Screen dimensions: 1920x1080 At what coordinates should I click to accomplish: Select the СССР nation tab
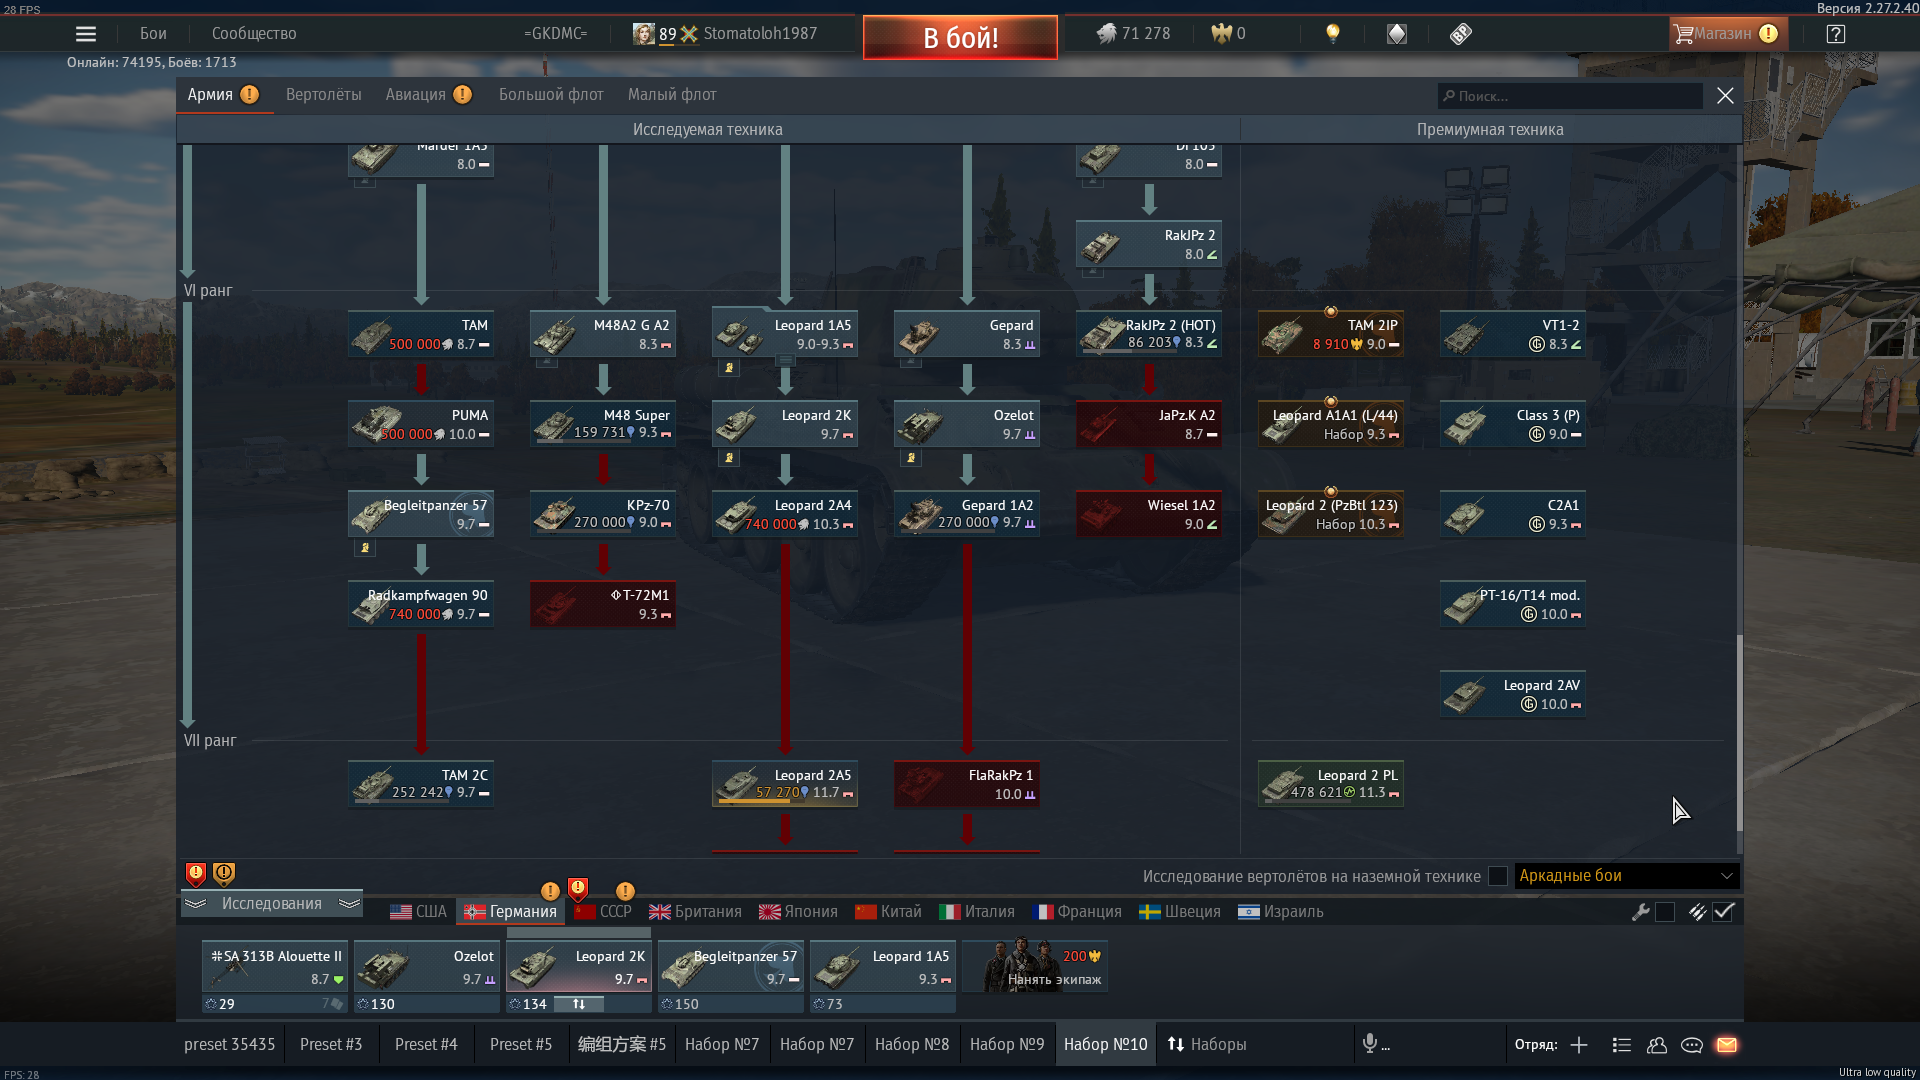pyautogui.click(x=603, y=912)
